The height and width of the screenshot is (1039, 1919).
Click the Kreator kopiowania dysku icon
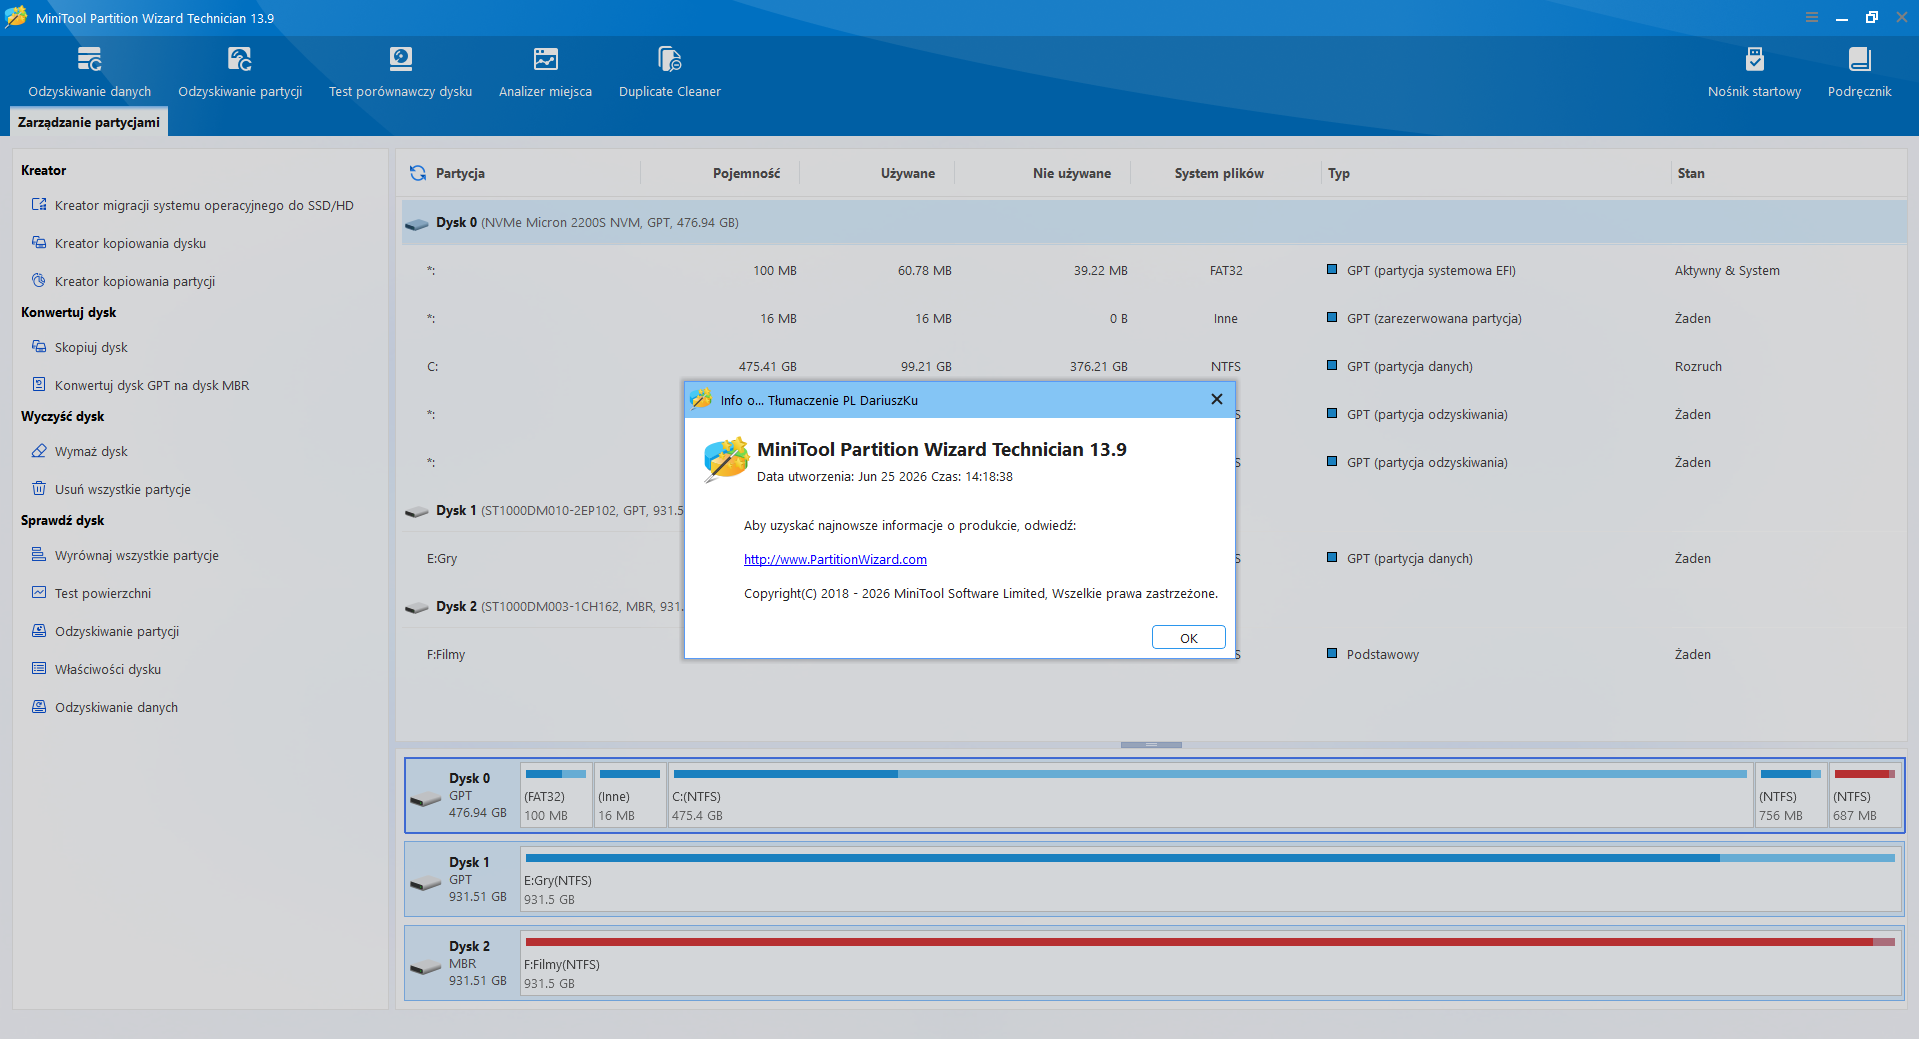(x=39, y=243)
